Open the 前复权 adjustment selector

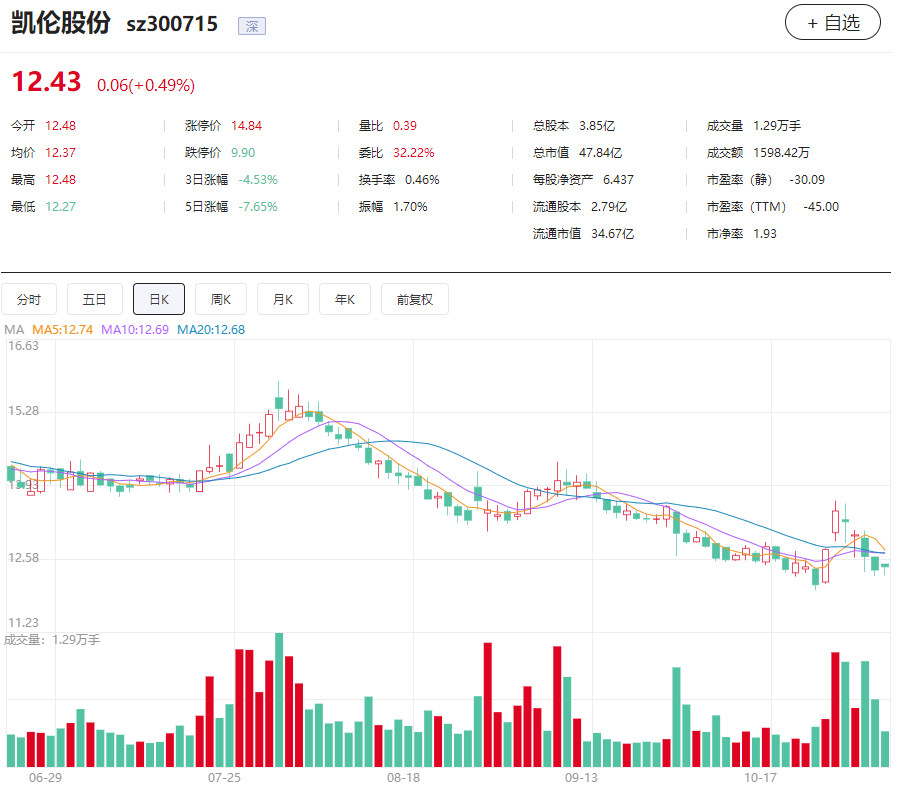pyautogui.click(x=415, y=299)
